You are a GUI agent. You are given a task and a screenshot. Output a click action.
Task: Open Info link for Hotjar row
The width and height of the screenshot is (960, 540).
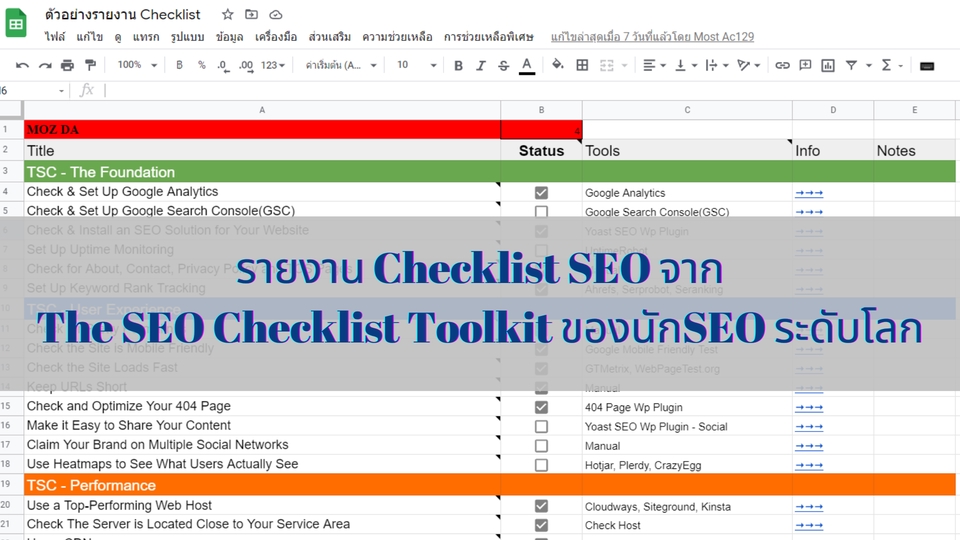click(809, 466)
